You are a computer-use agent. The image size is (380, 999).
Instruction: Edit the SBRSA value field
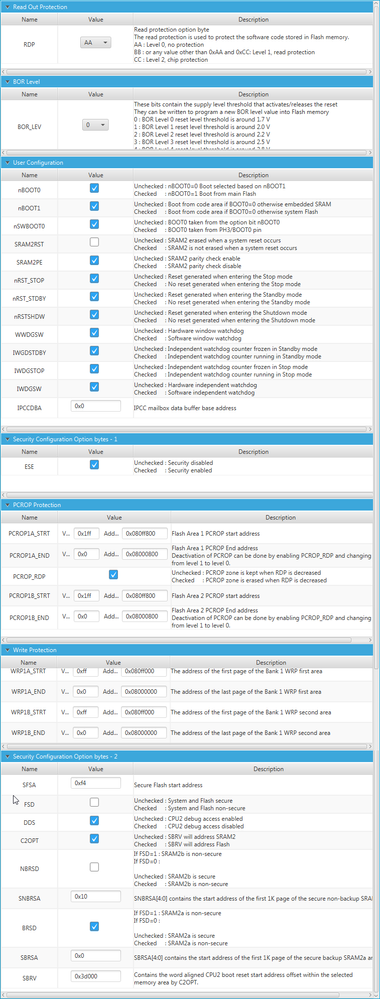click(96, 956)
